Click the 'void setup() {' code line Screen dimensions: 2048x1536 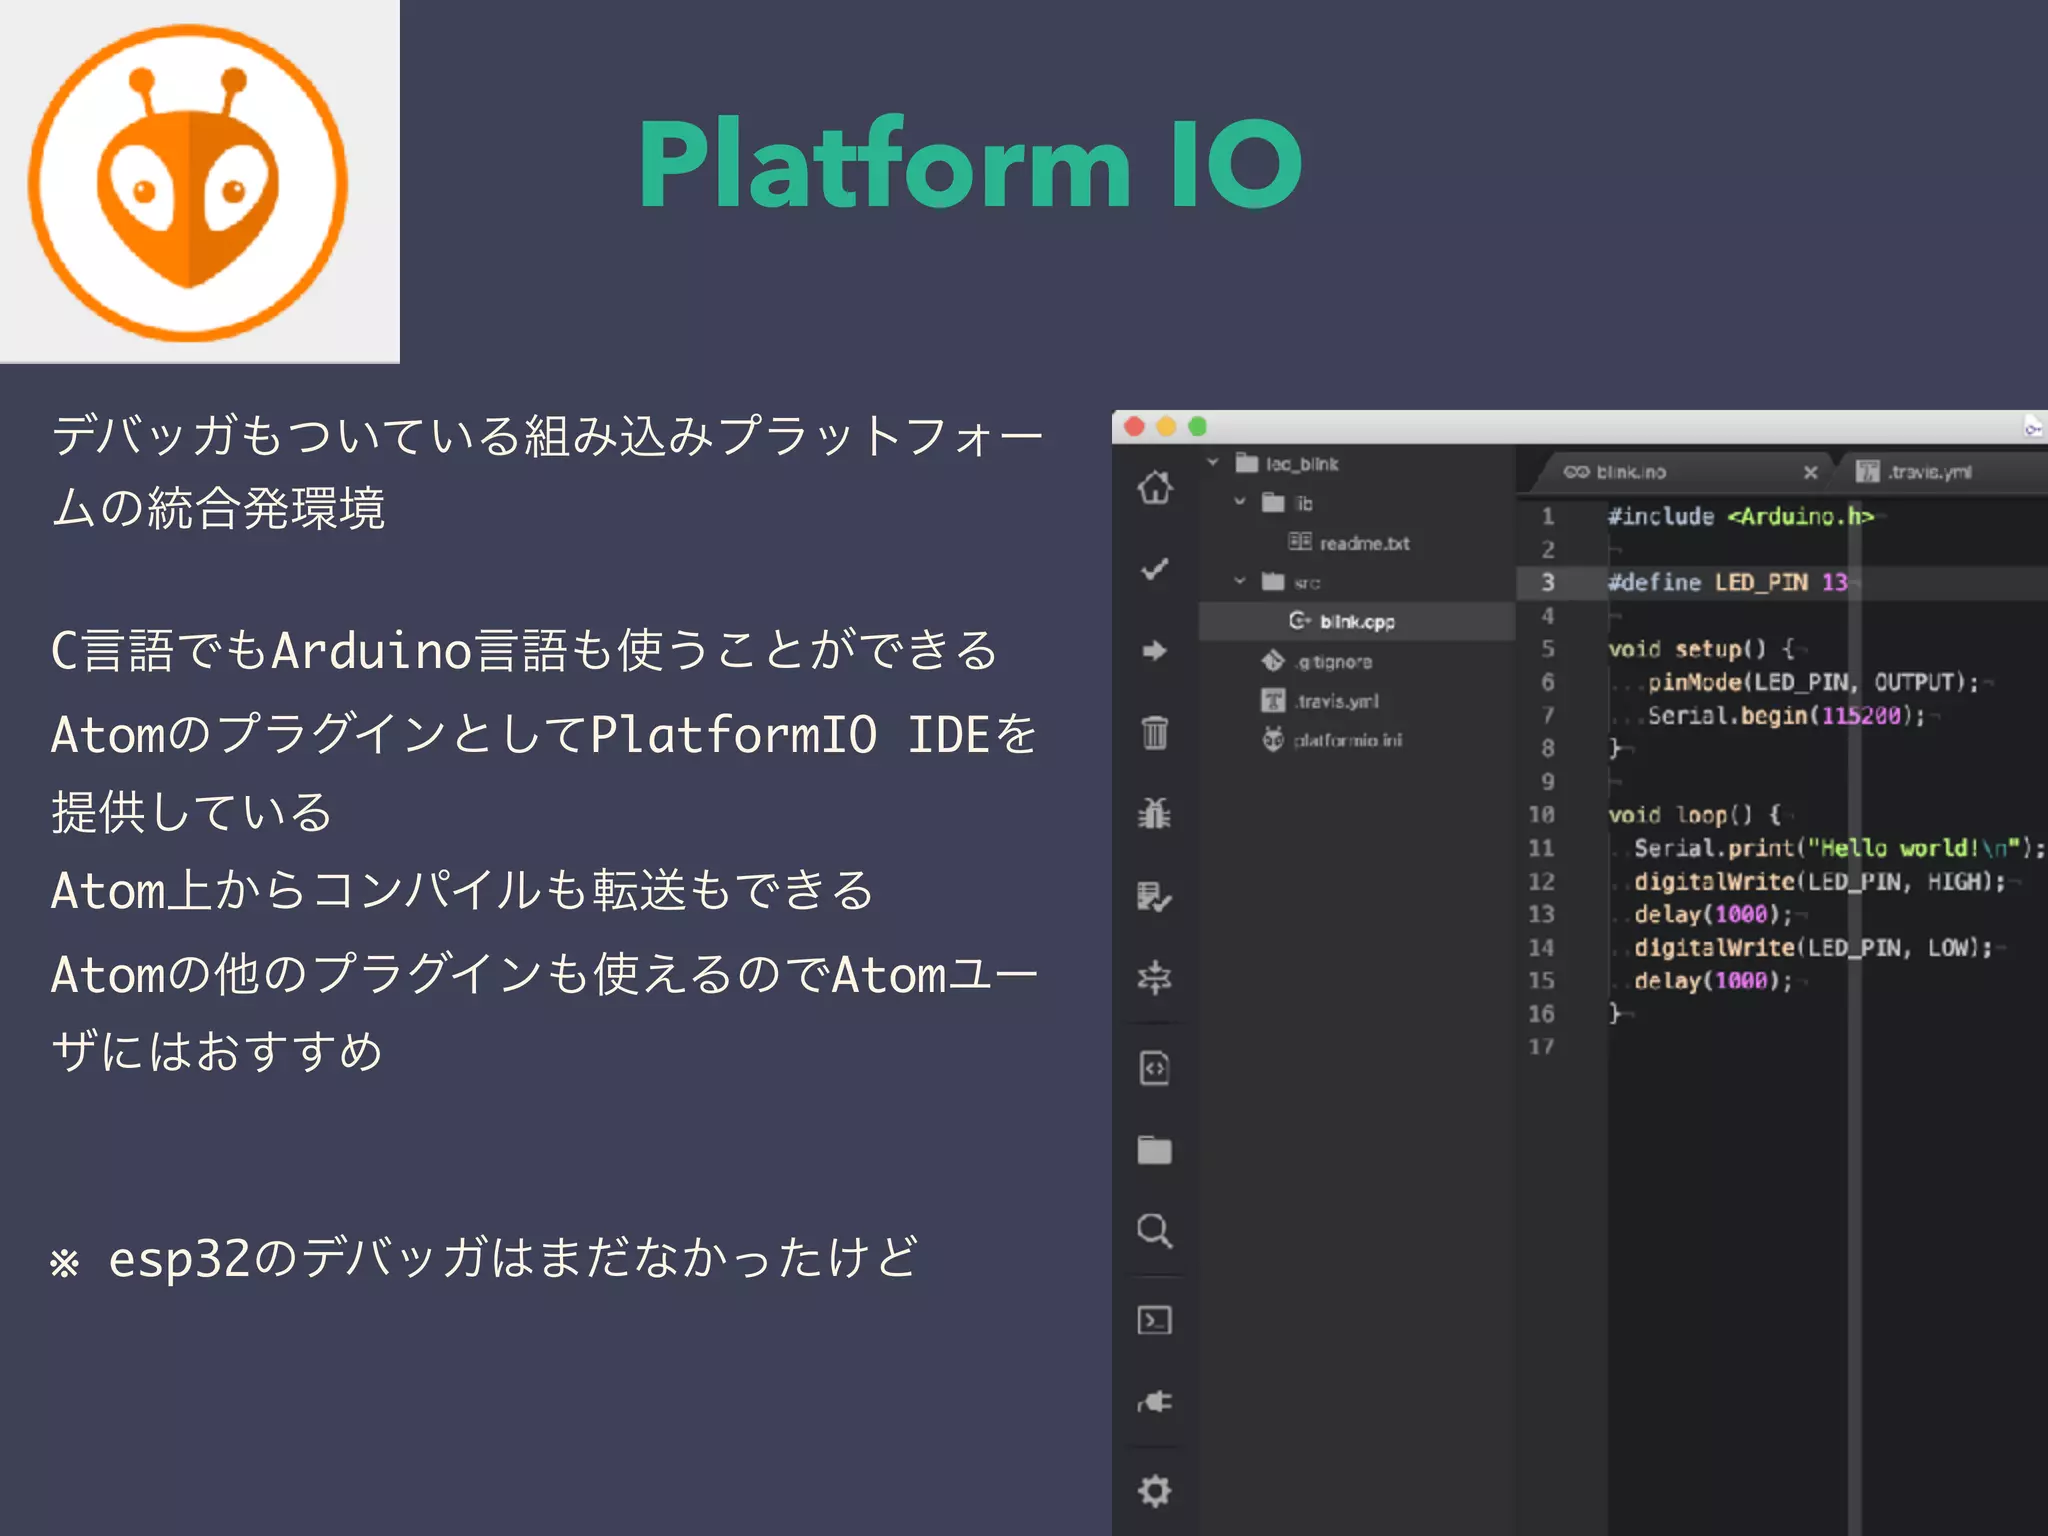tap(1701, 649)
